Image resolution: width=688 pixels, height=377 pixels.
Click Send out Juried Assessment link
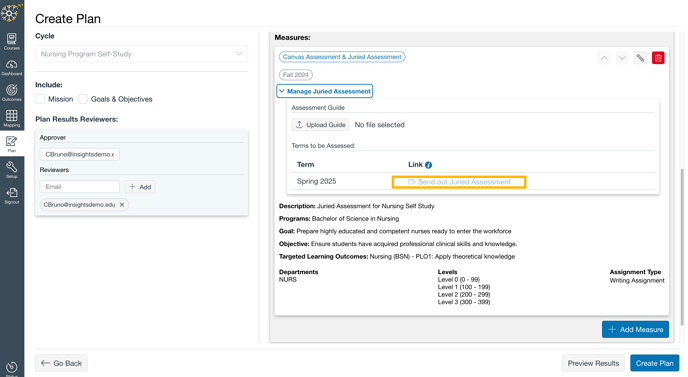coord(459,182)
